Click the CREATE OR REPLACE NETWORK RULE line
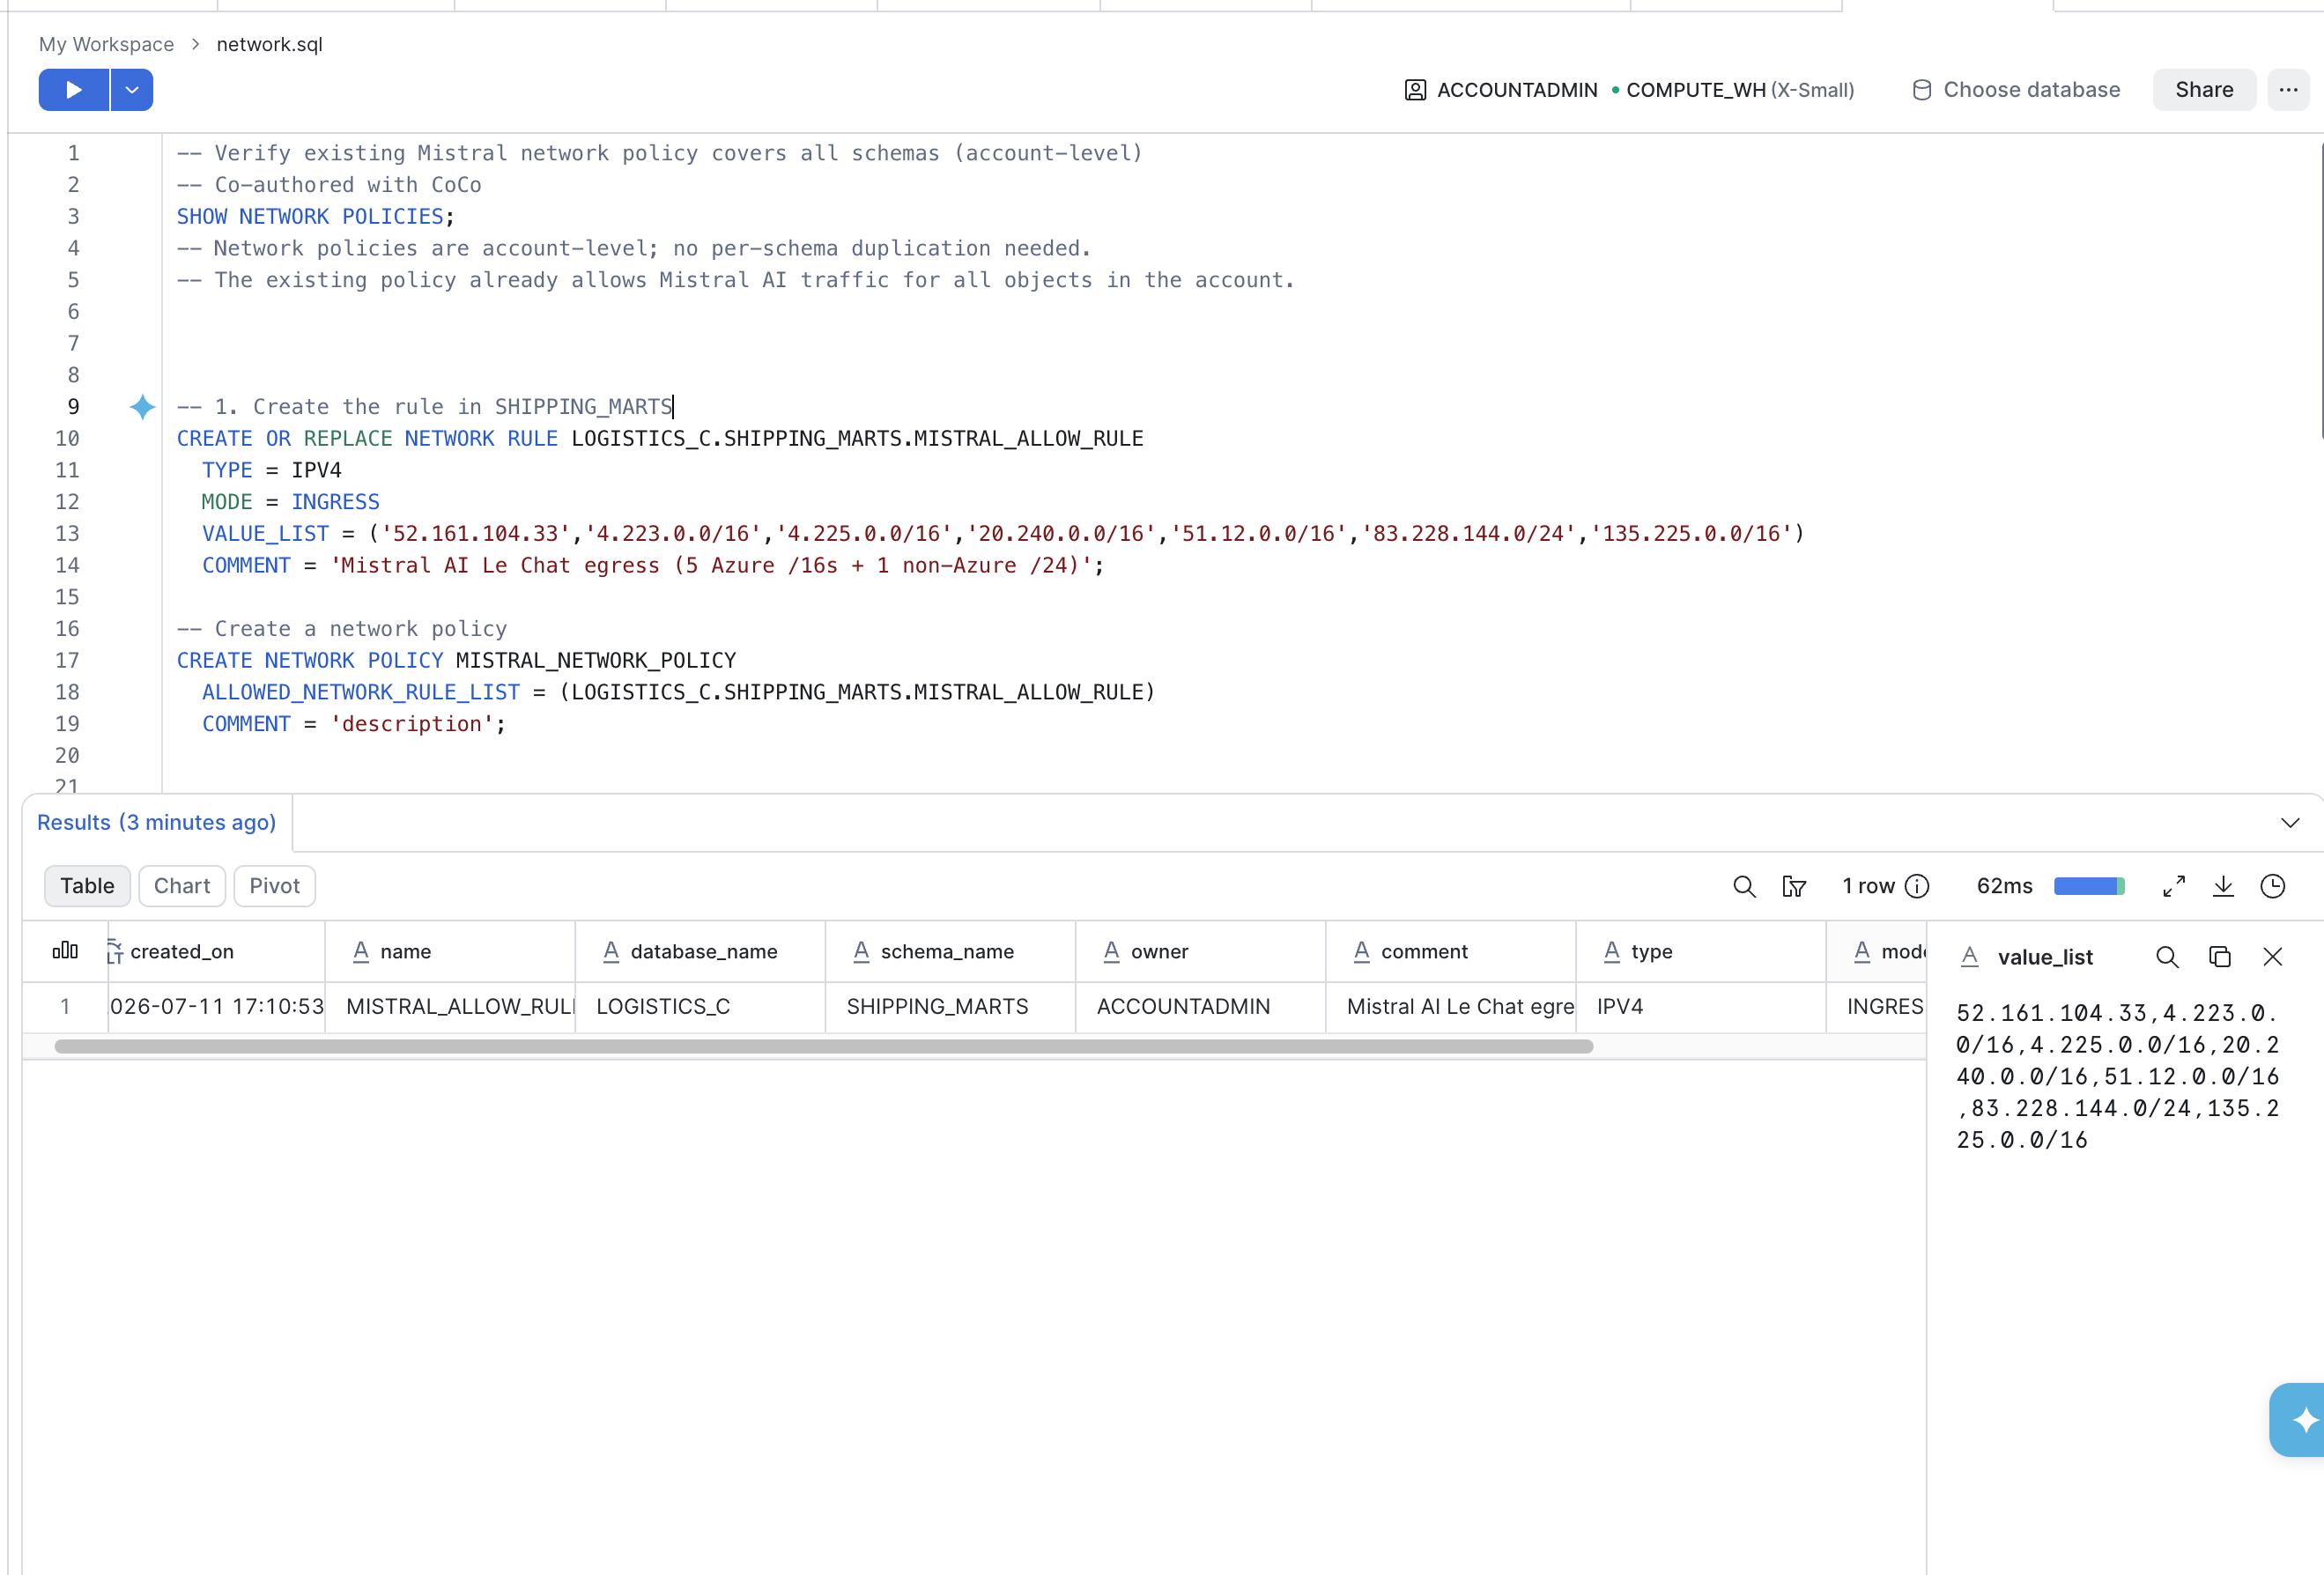Viewport: 2324px width, 1575px height. (x=660, y=439)
